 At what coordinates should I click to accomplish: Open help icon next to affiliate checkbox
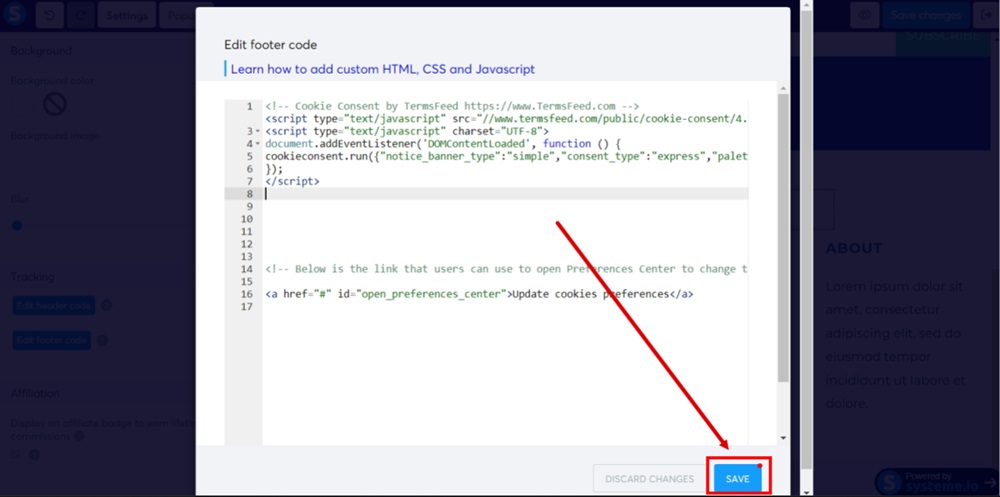[34, 455]
